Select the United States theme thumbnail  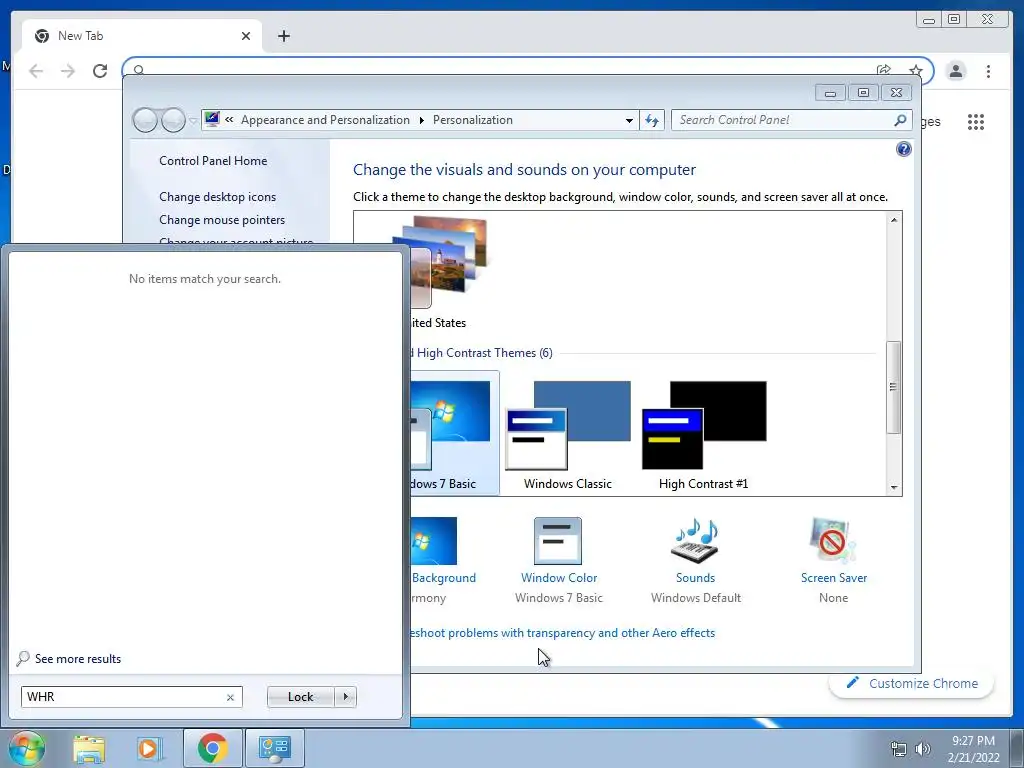tap(448, 263)
